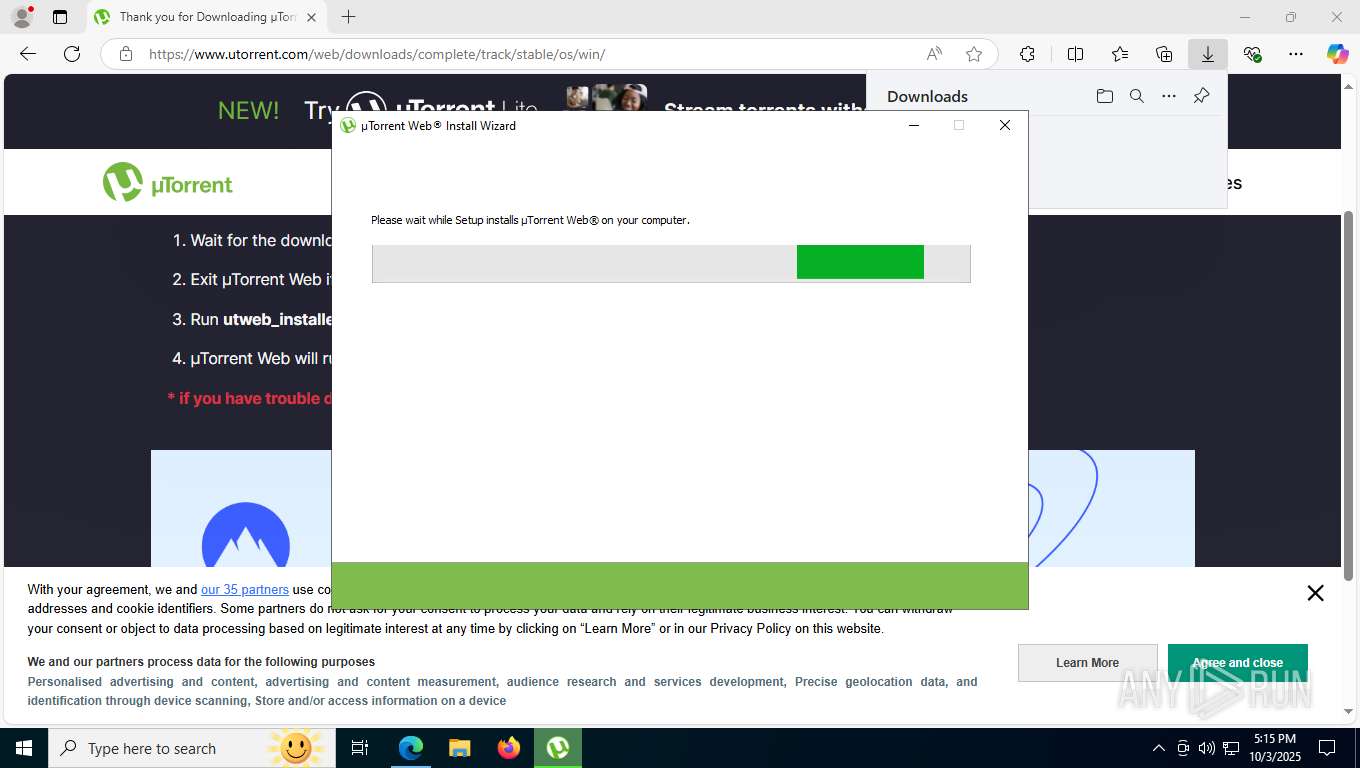Launch Copilot from Edge toolbar

pos(1337,54)
